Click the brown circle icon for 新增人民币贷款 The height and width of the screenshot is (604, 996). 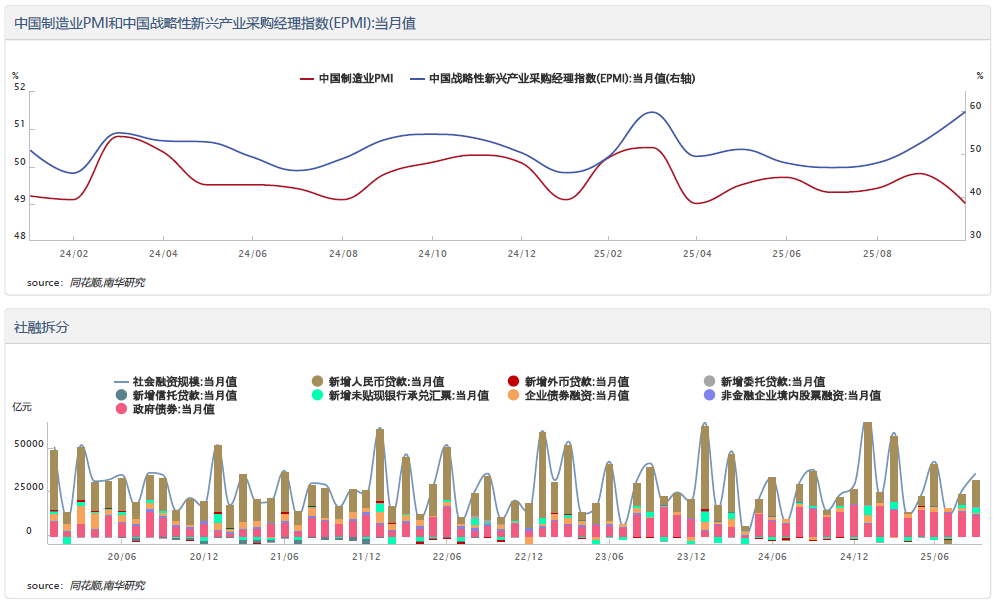click(318, 381)
